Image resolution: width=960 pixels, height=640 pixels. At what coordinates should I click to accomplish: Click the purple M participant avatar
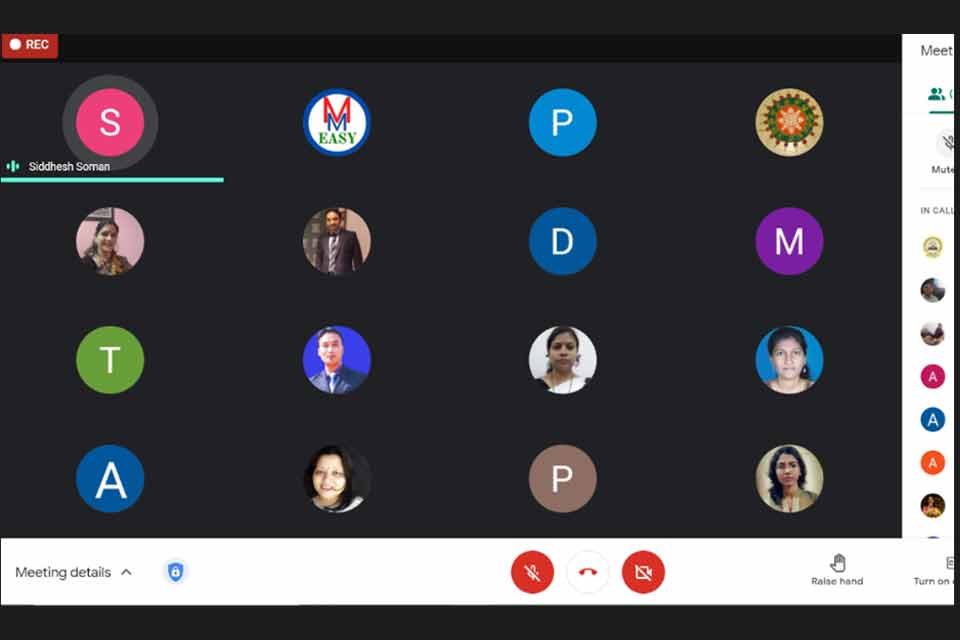pos(789,241)
